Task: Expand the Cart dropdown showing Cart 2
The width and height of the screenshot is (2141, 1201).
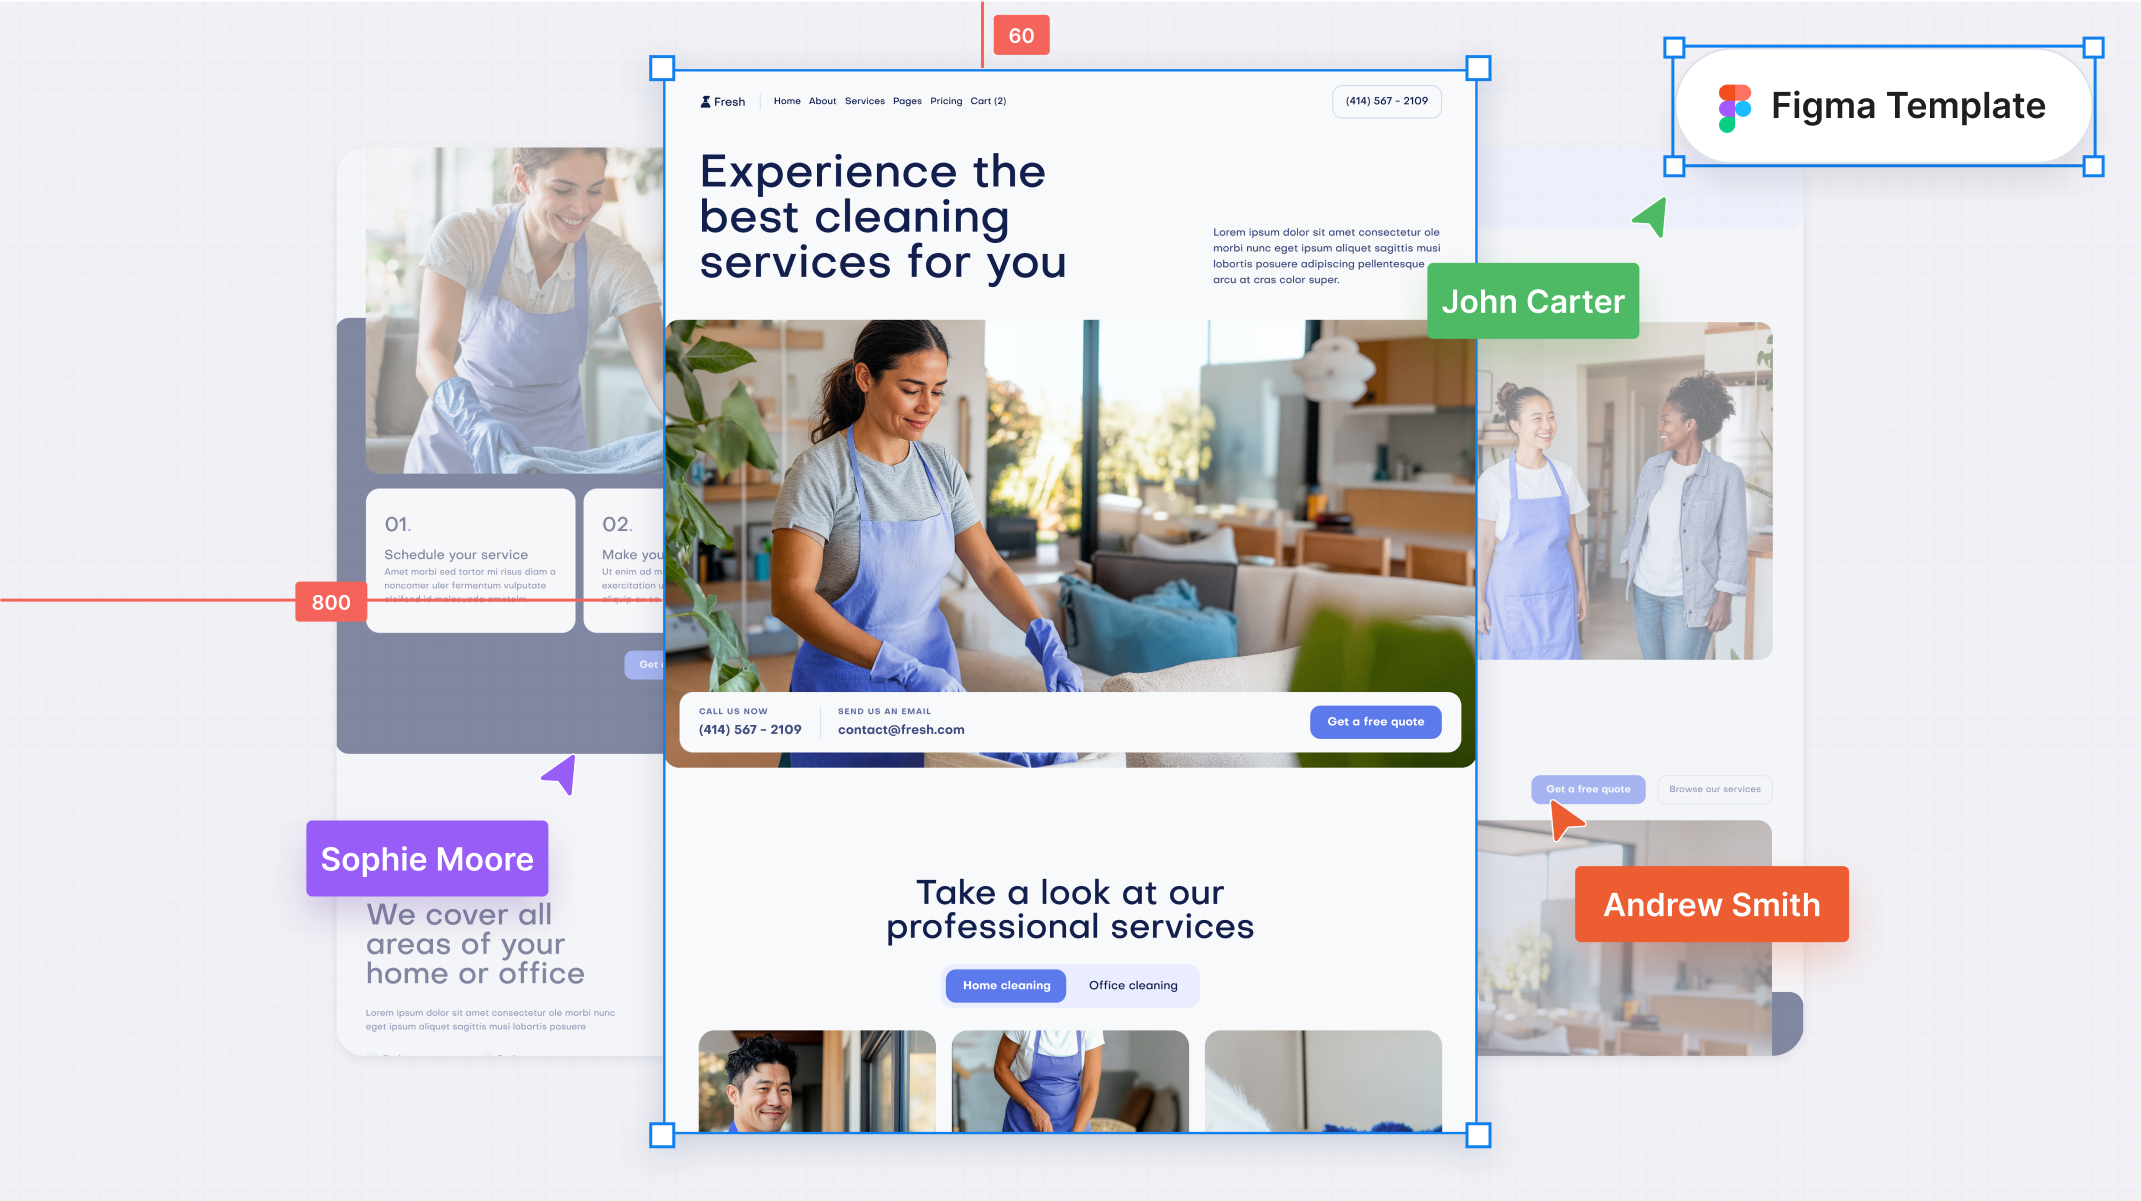Action: (988, 100)
